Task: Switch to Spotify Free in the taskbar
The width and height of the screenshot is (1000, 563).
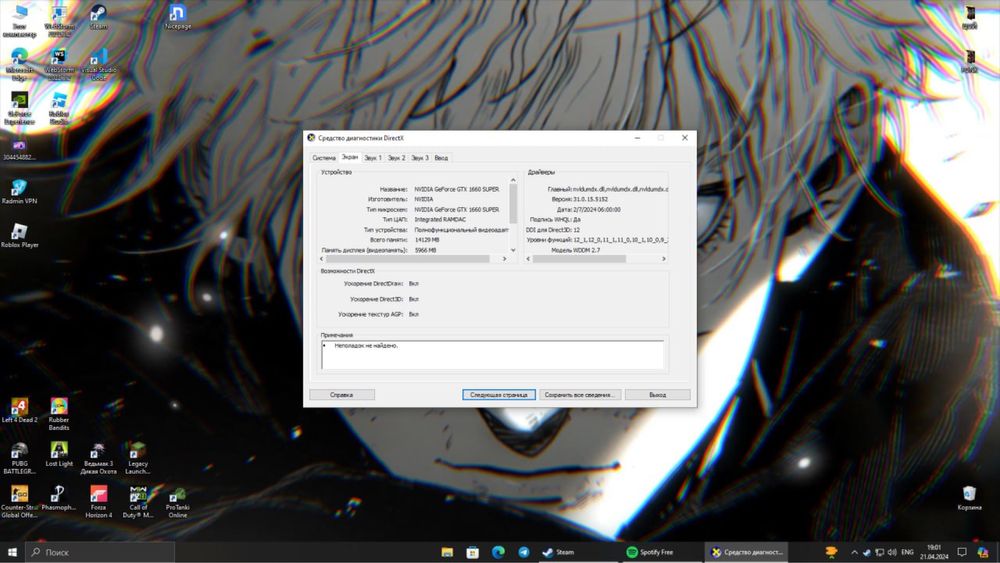Action: (661, 552)
